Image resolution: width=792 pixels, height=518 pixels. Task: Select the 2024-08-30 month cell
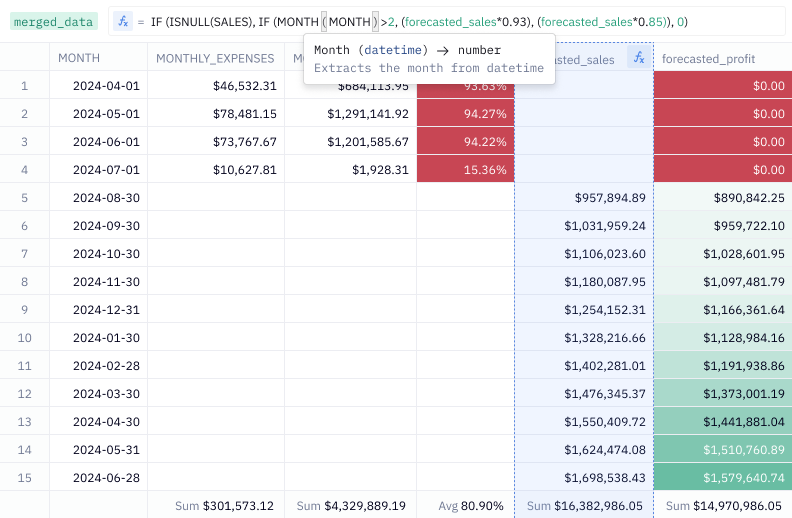[x=106, y=197]
